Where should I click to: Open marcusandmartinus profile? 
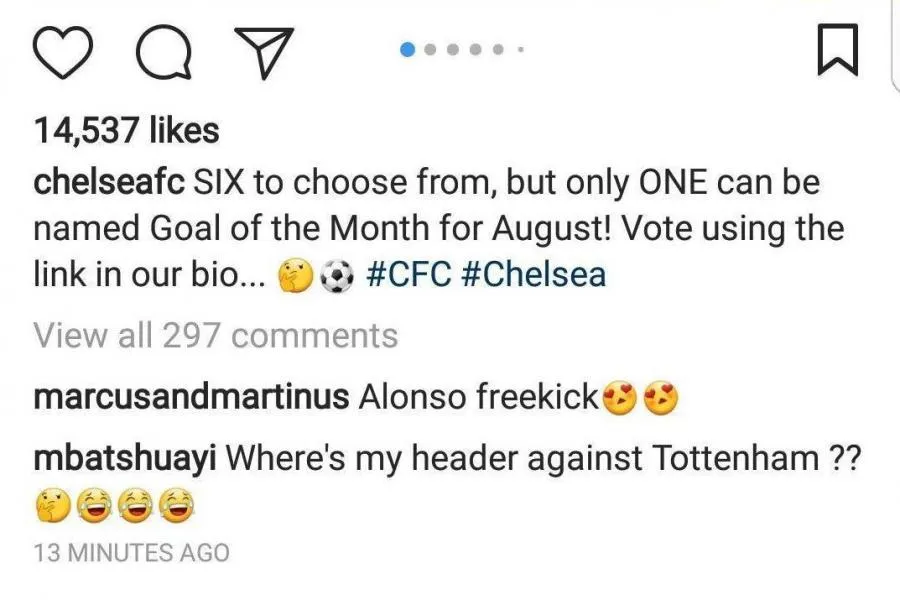191,397
